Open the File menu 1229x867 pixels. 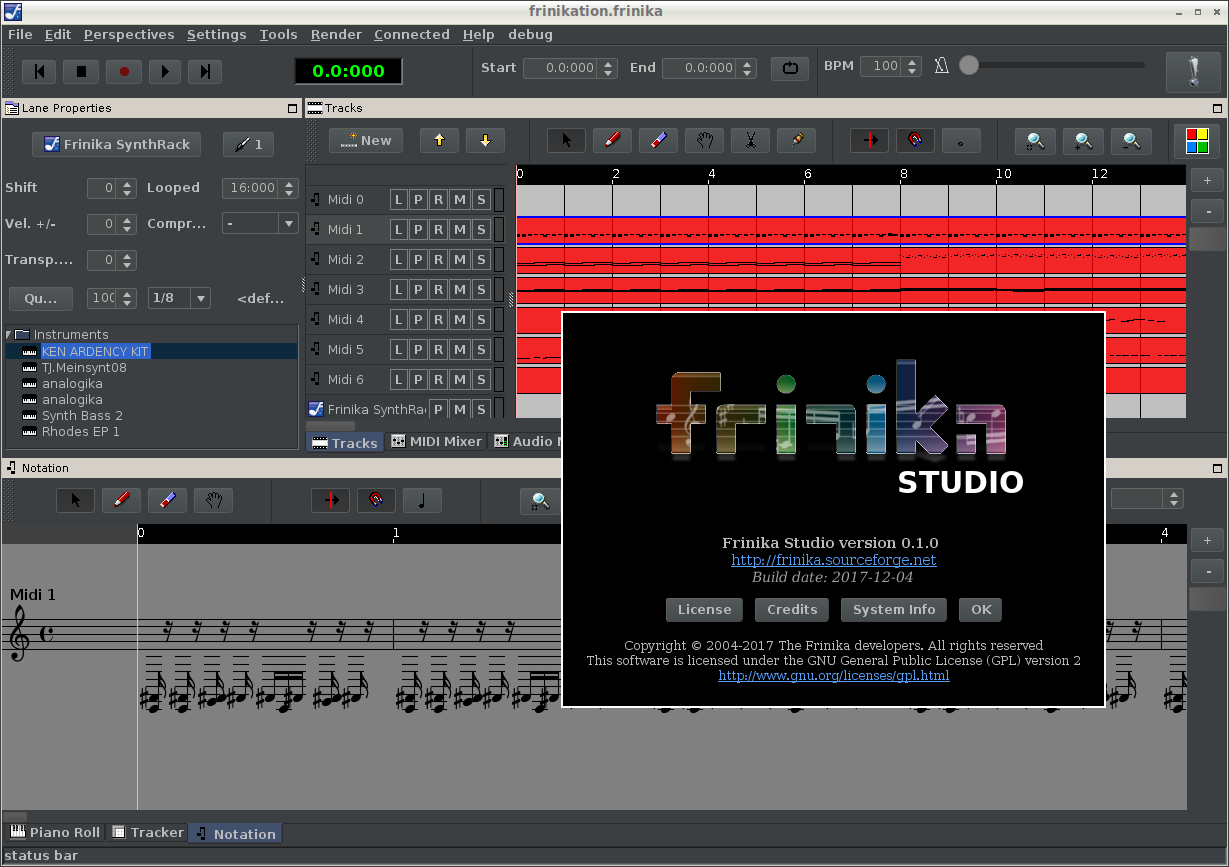pos(20,34)
